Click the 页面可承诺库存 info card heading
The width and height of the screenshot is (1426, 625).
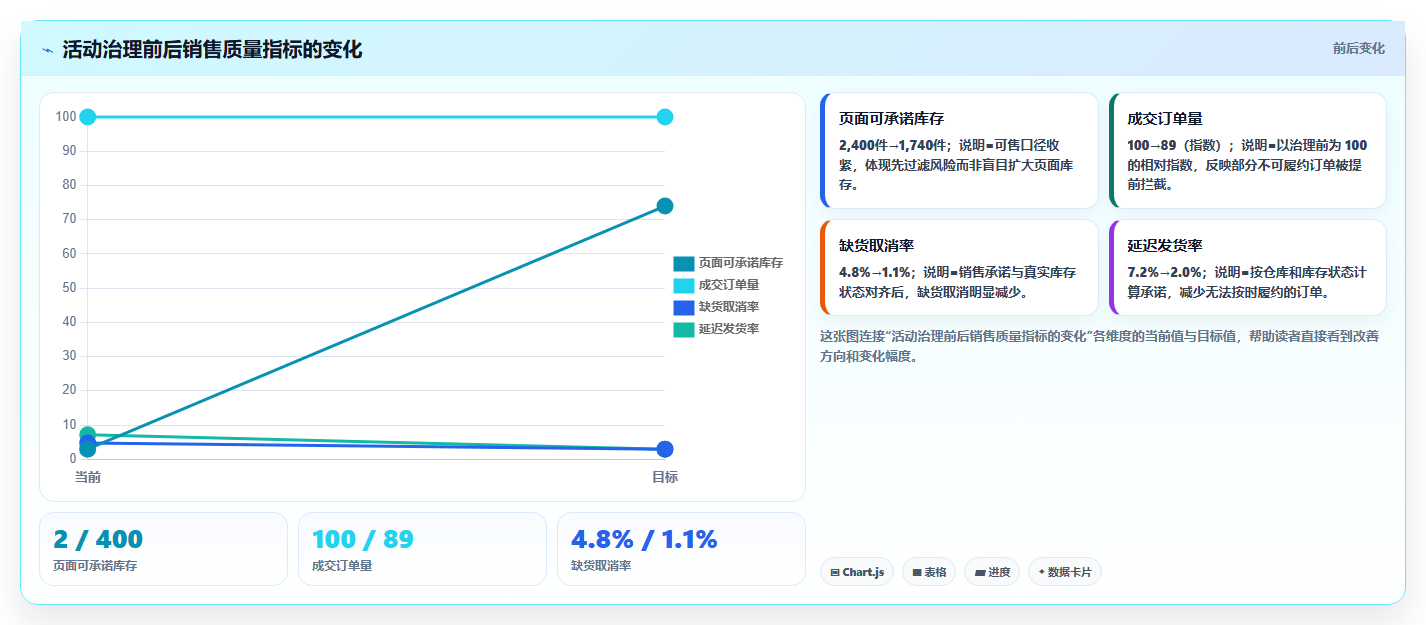(891, 118)
